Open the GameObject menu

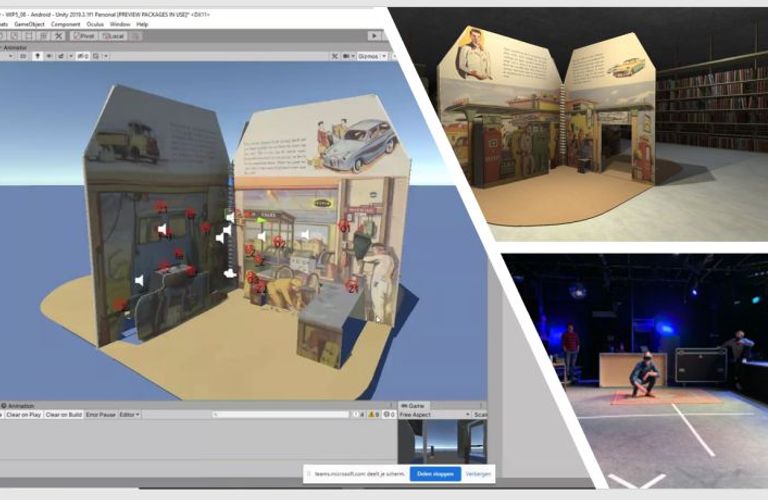[29, 24]
